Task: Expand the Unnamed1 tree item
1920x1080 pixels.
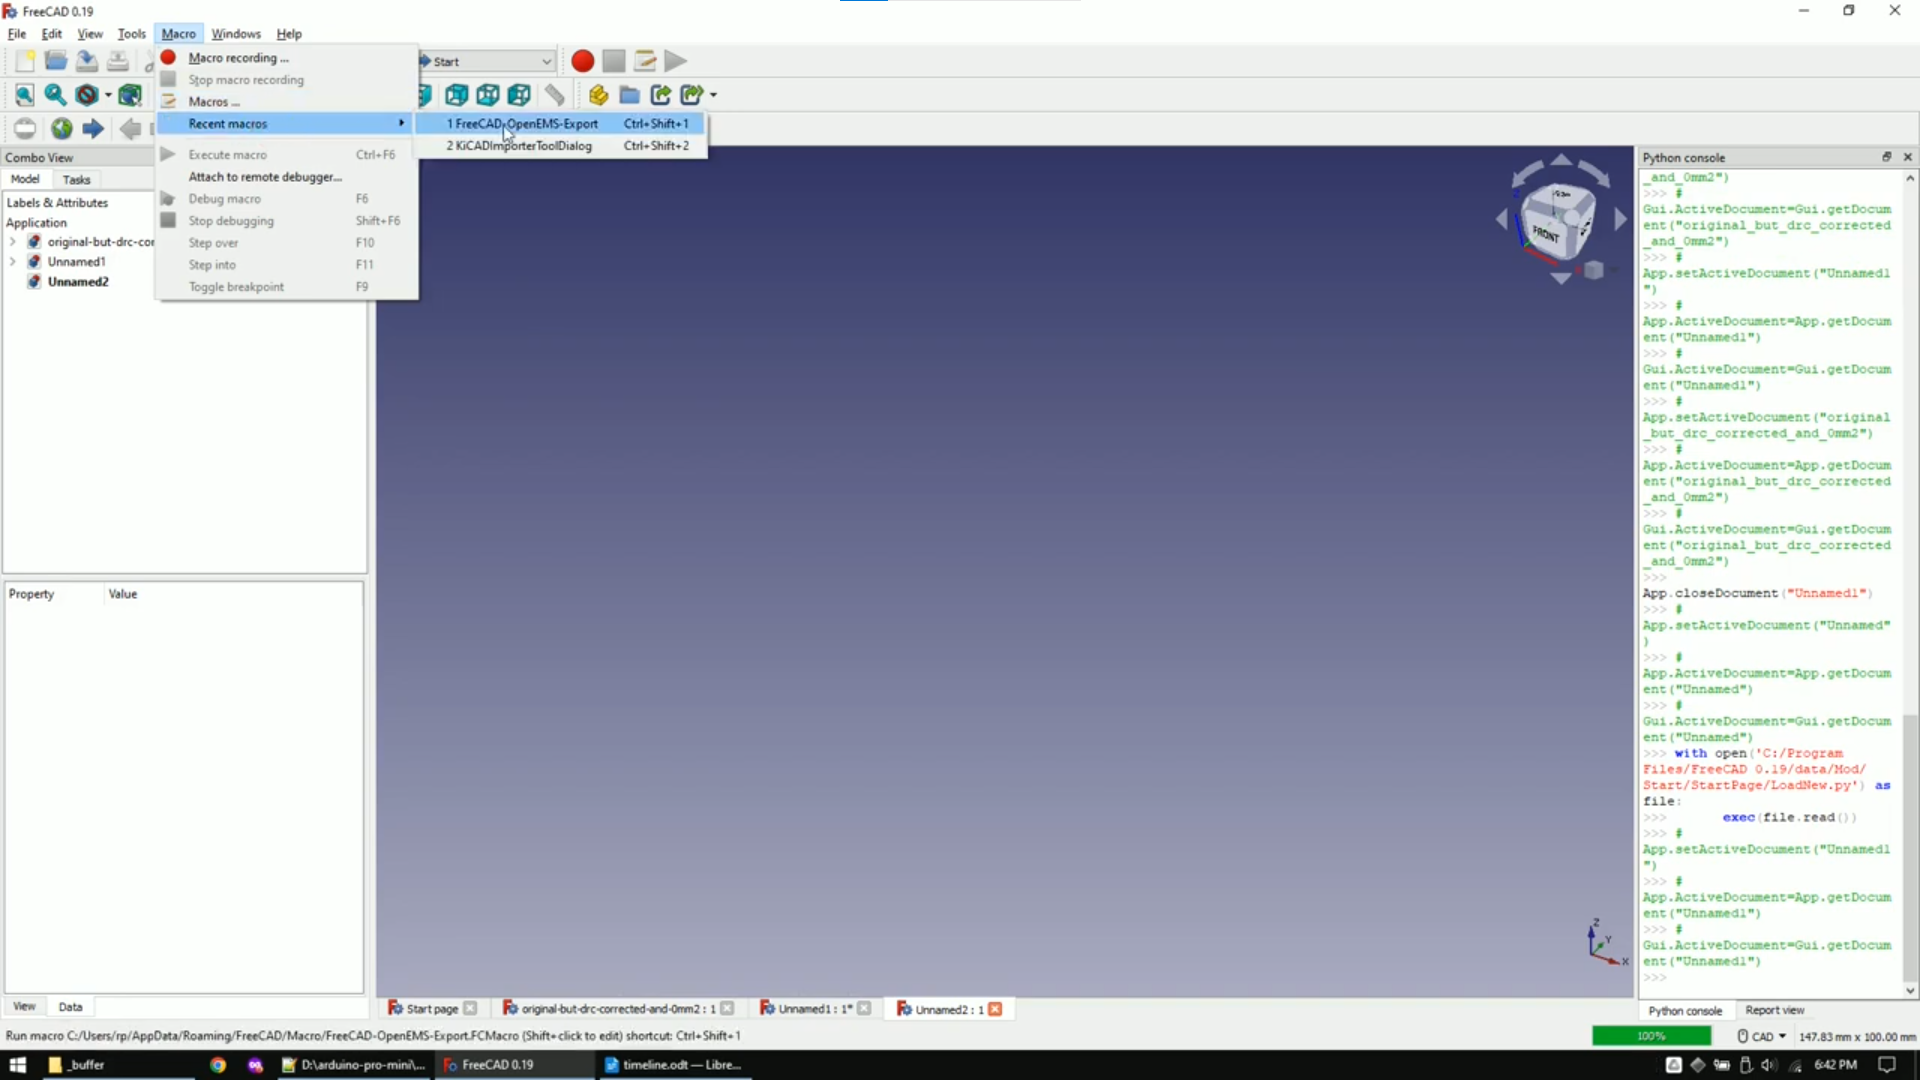Action: click(x=12, y=262)
